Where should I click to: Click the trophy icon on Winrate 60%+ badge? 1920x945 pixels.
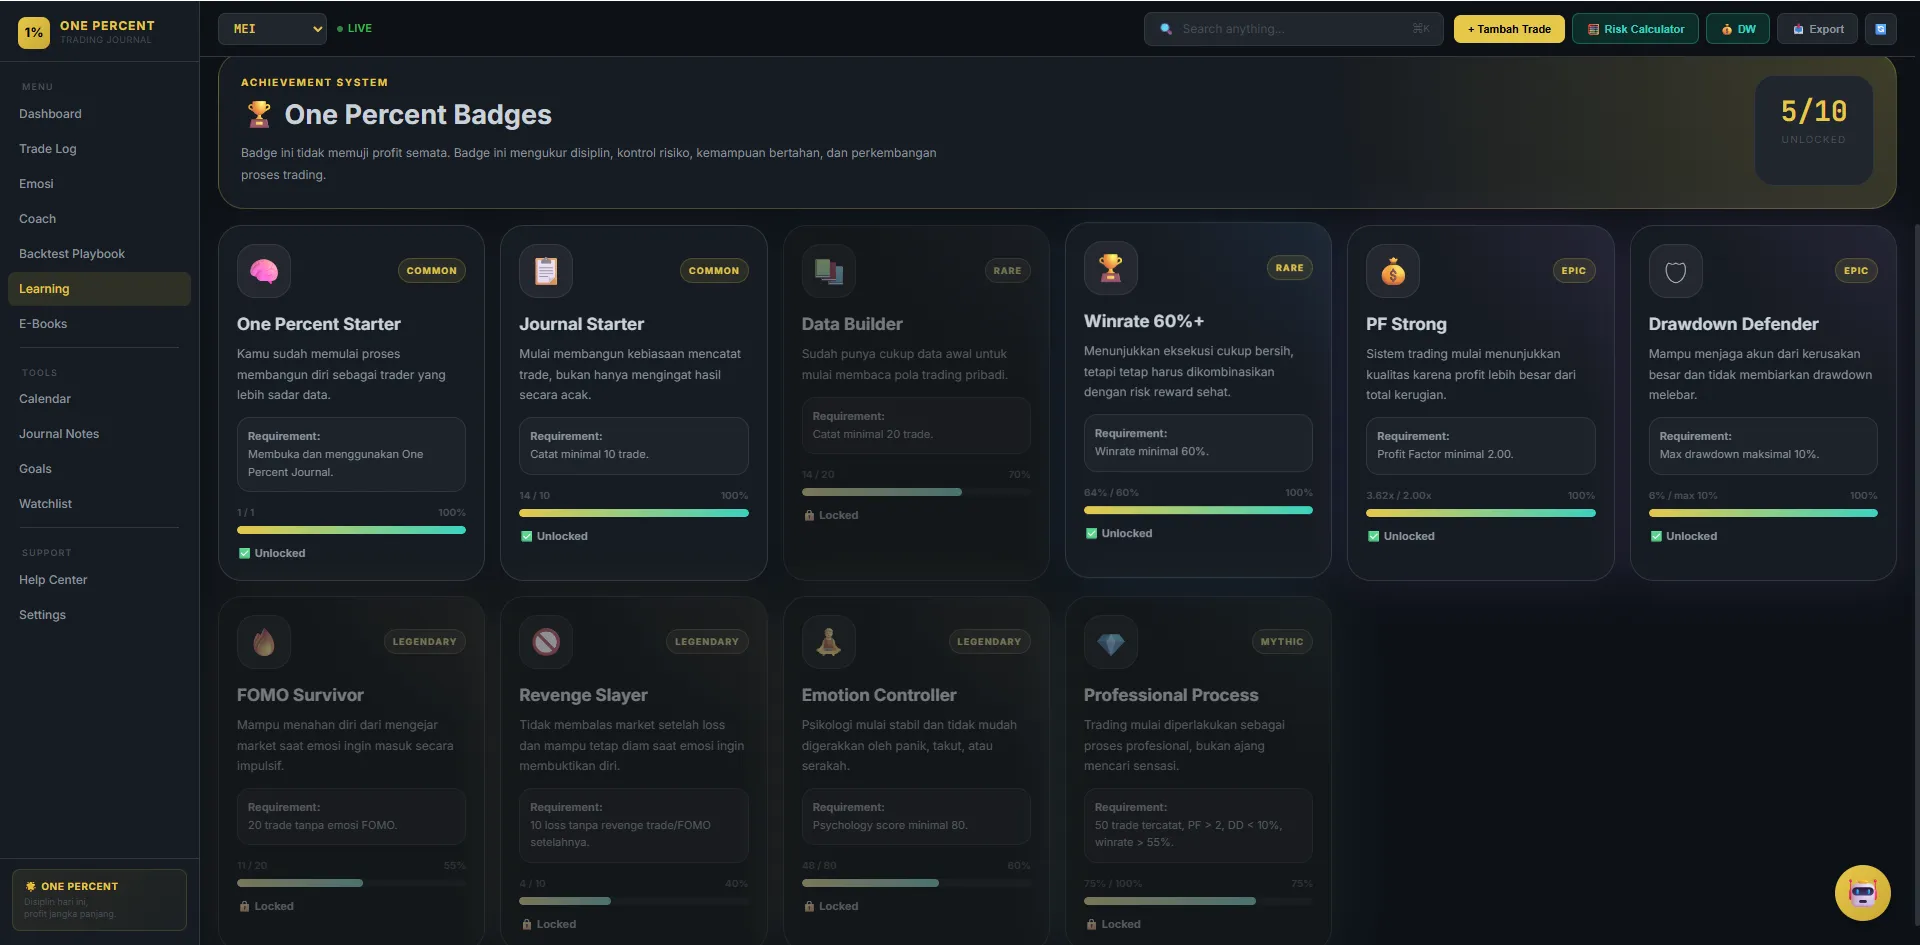point(1111,268)
